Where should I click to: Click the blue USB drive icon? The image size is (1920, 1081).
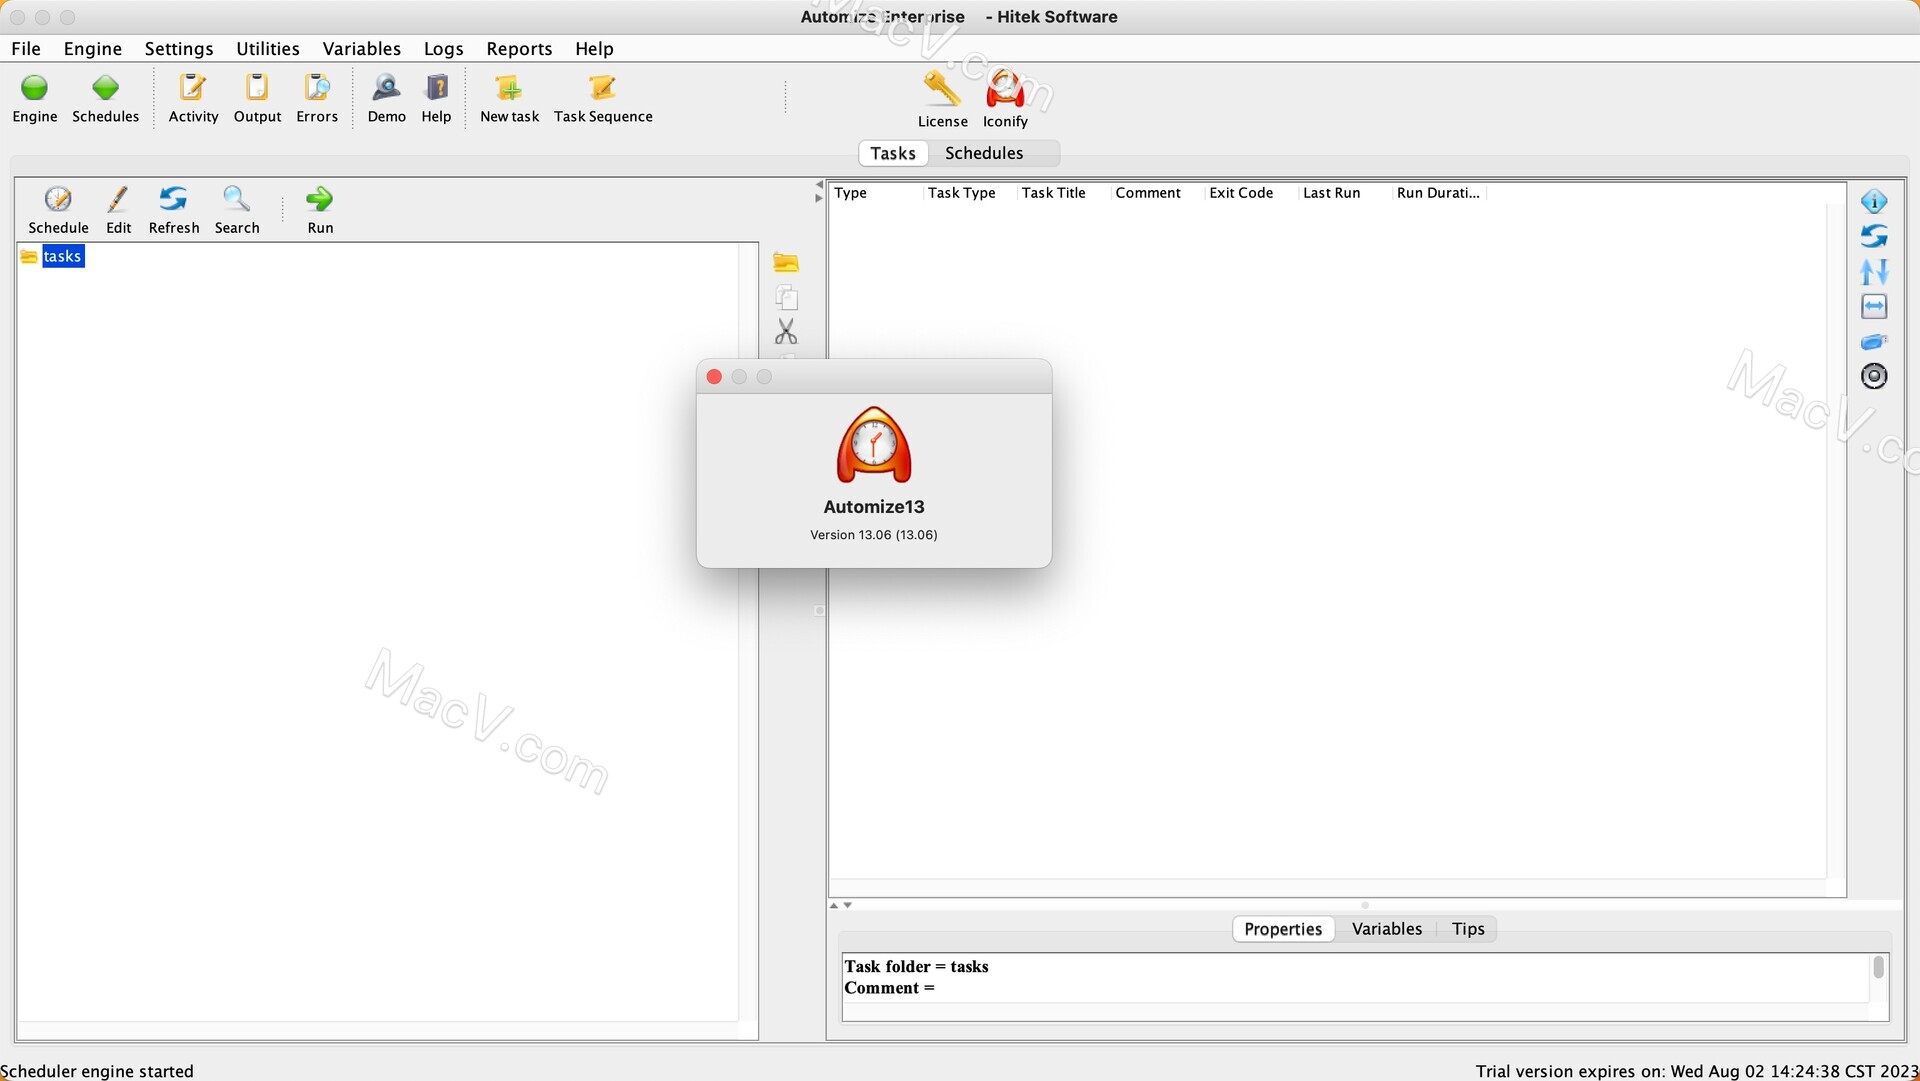click(1874, 342)
